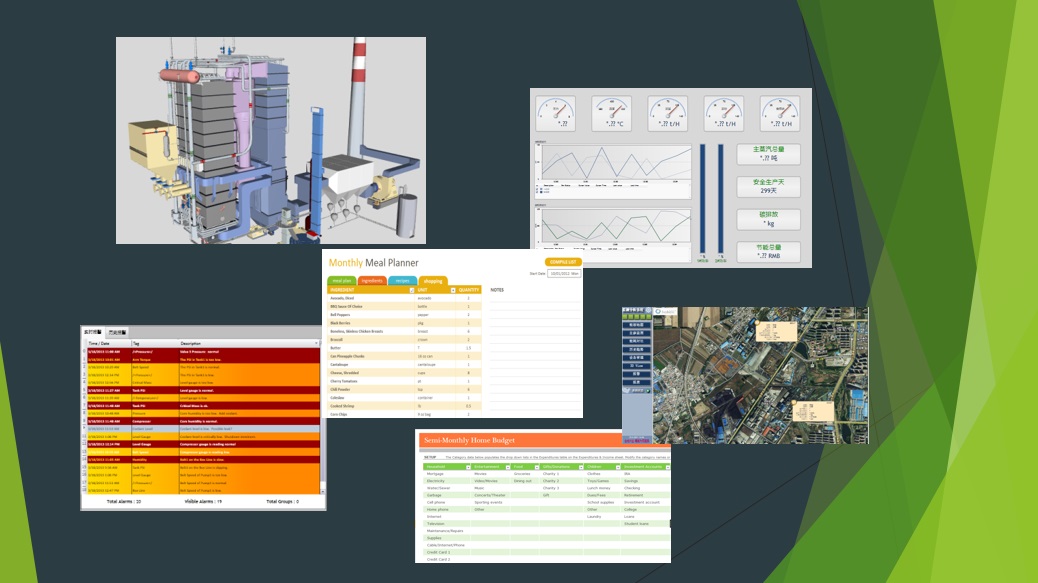Click the temperature gauge showing °C

(x=611, y=113)
